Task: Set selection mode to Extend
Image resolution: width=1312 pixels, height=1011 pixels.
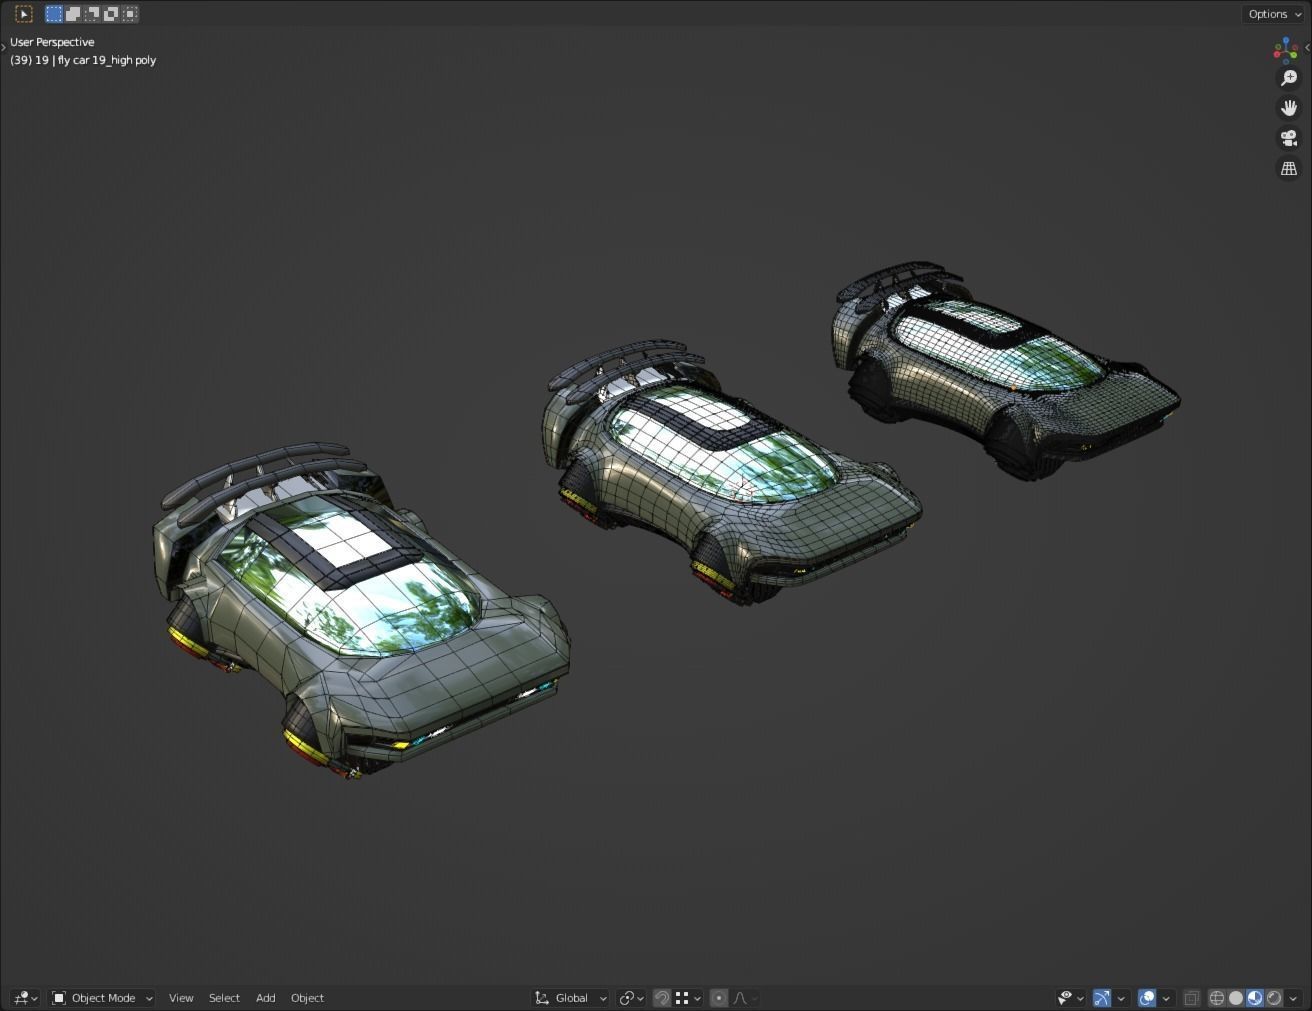Action: click(x=73, y=14)
